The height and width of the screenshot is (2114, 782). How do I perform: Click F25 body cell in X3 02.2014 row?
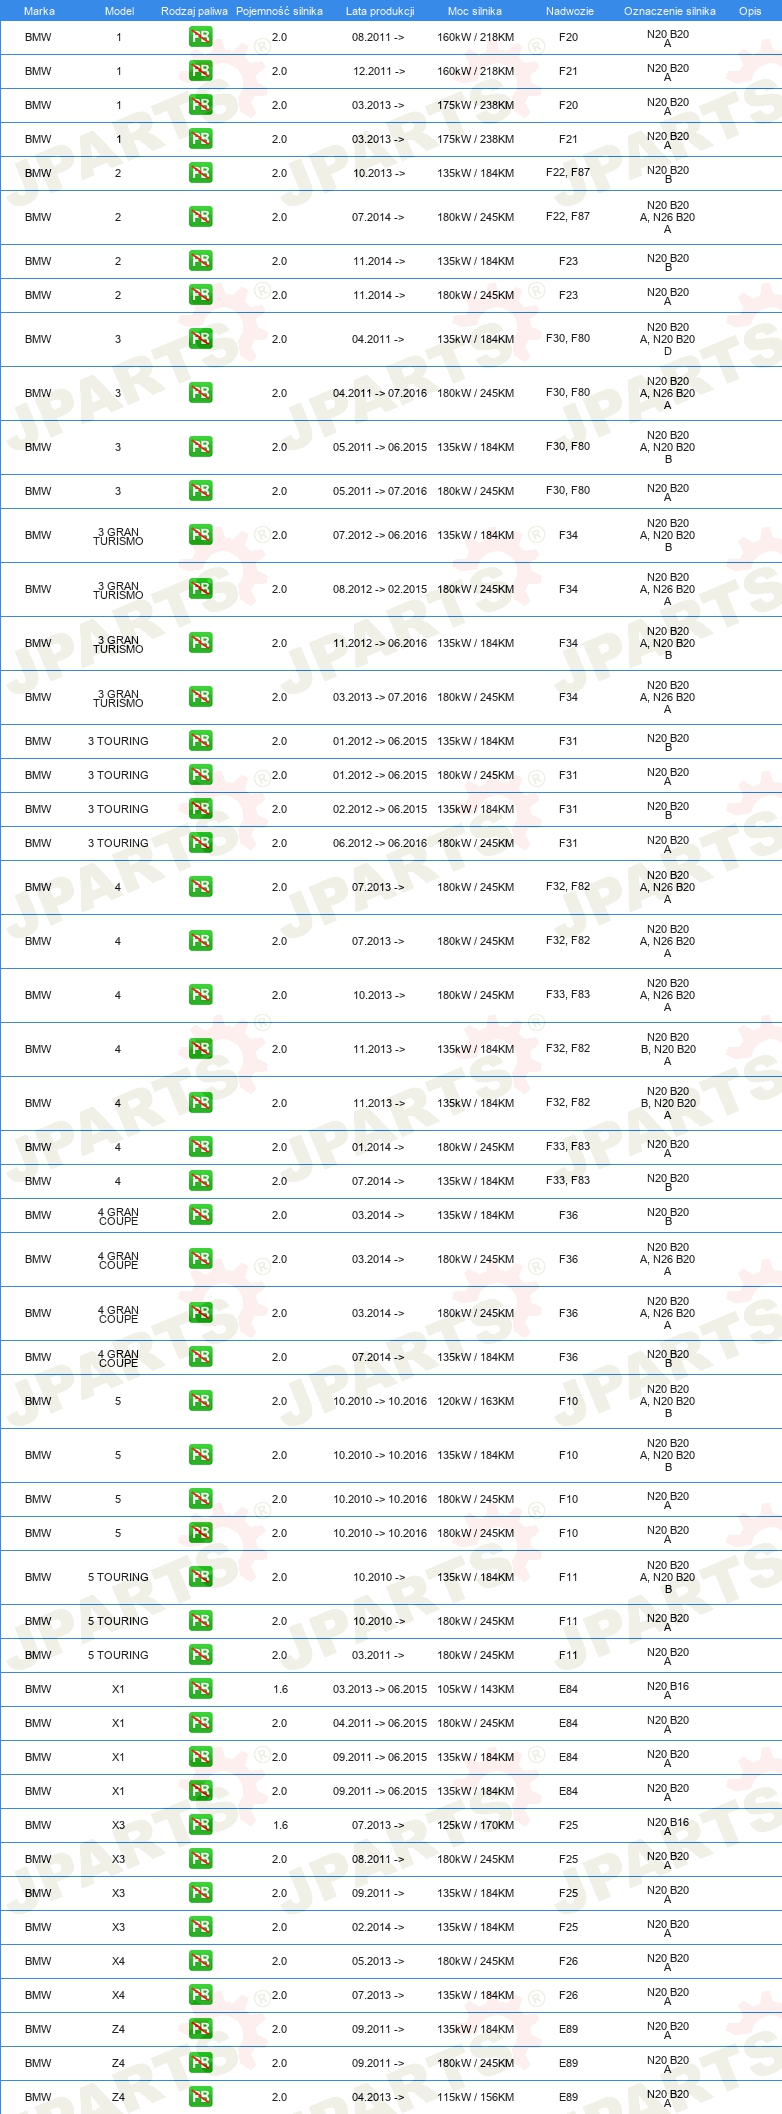tap(568, 1927)
